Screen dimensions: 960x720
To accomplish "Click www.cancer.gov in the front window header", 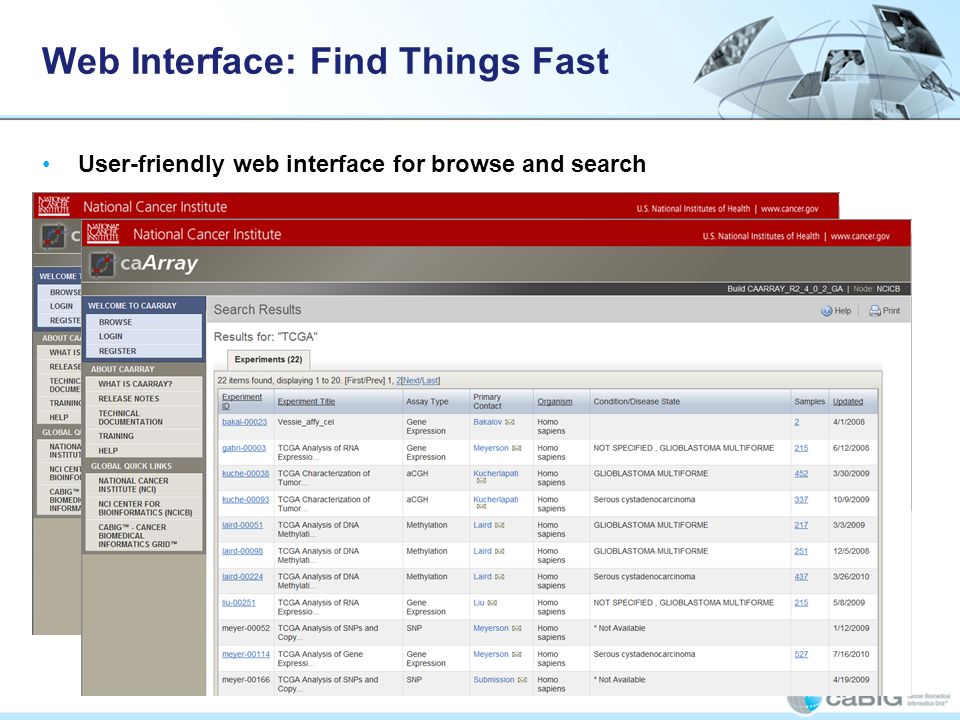I will 860,236.
